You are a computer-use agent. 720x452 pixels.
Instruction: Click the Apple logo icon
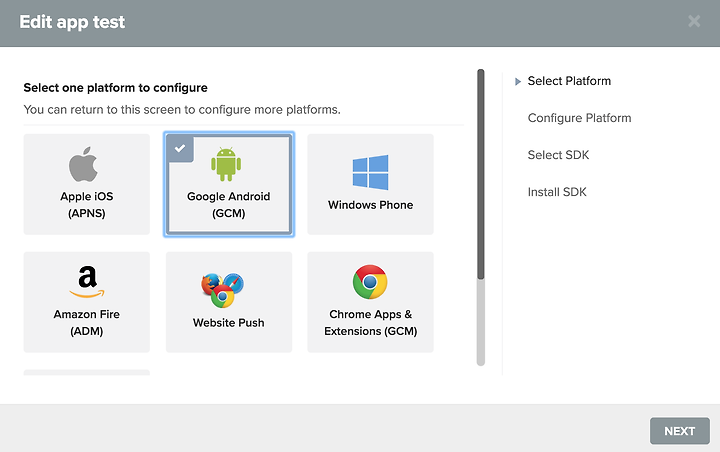83,164
